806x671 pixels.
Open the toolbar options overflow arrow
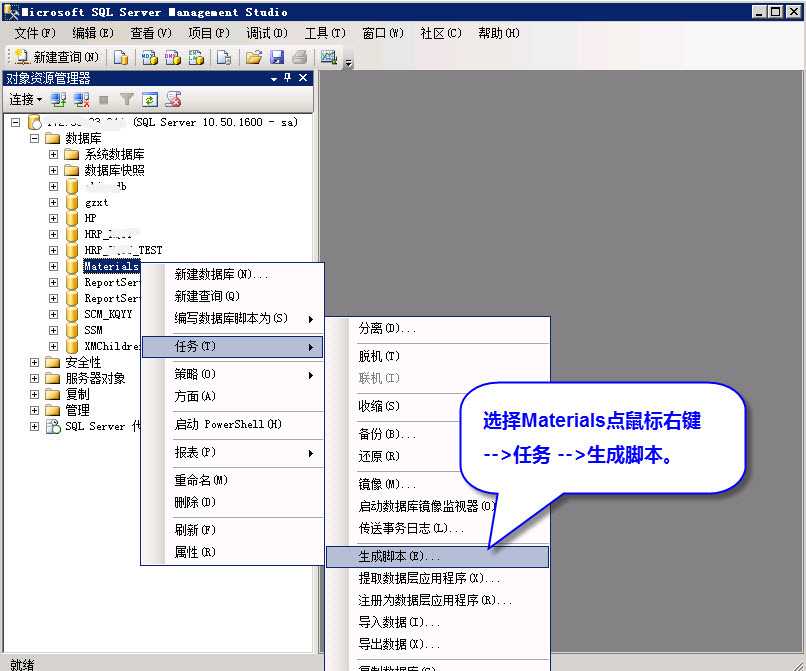349,63
